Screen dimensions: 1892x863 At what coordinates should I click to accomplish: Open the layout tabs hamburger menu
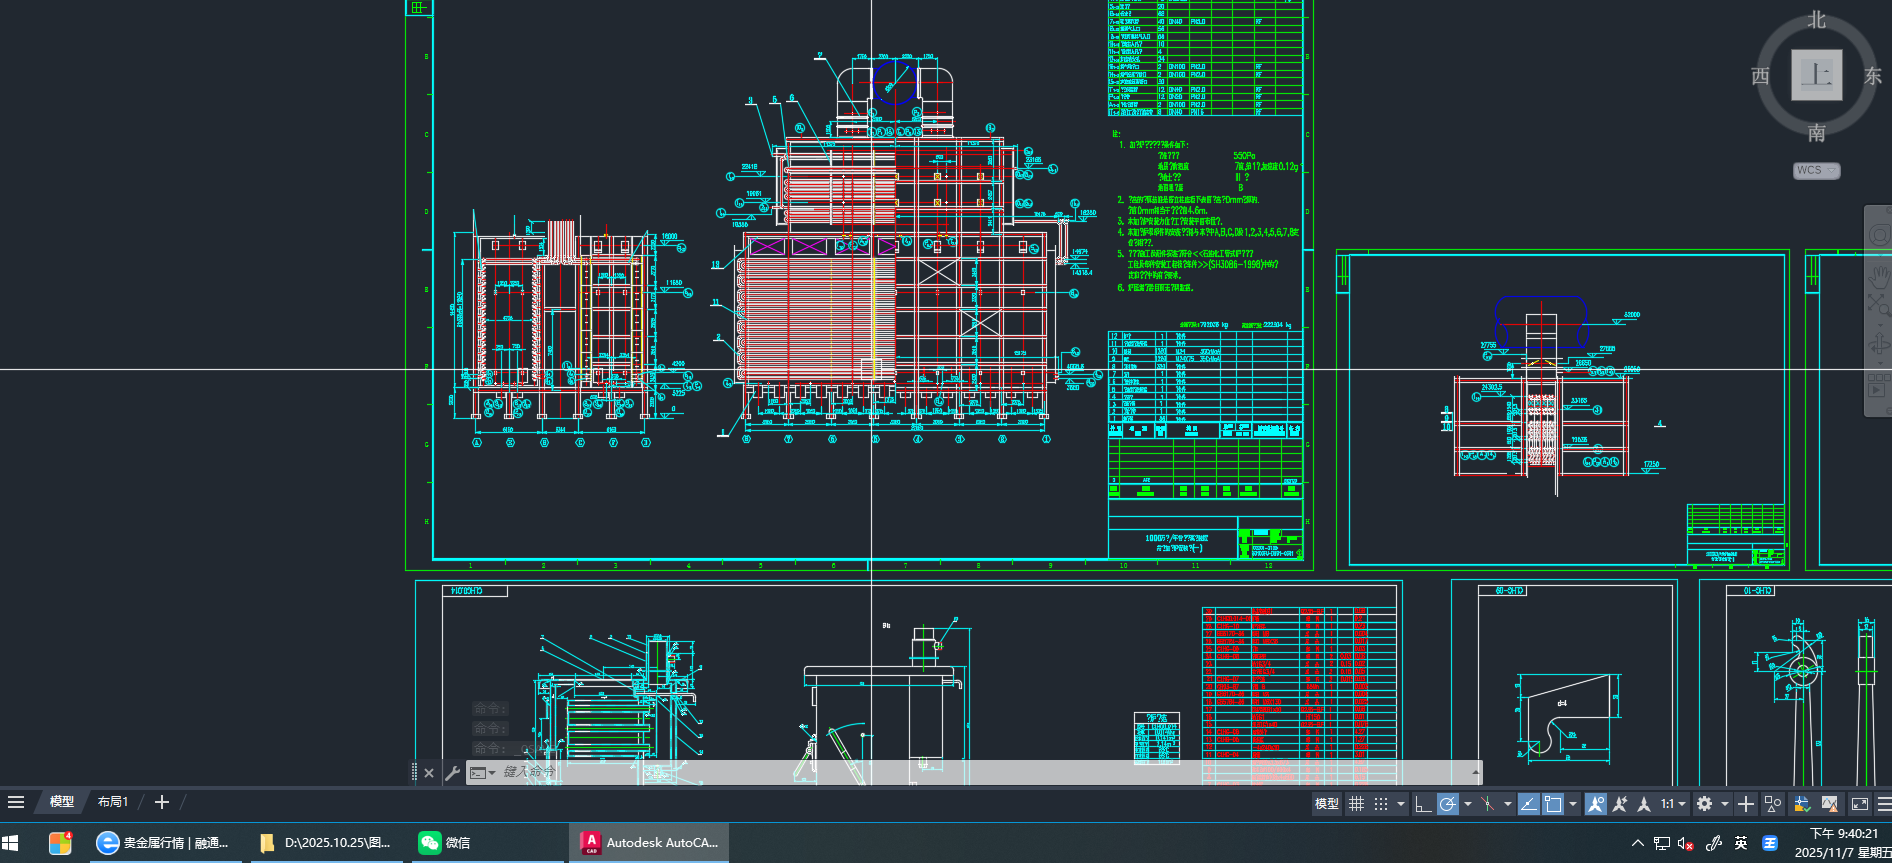tap(16, 802)
